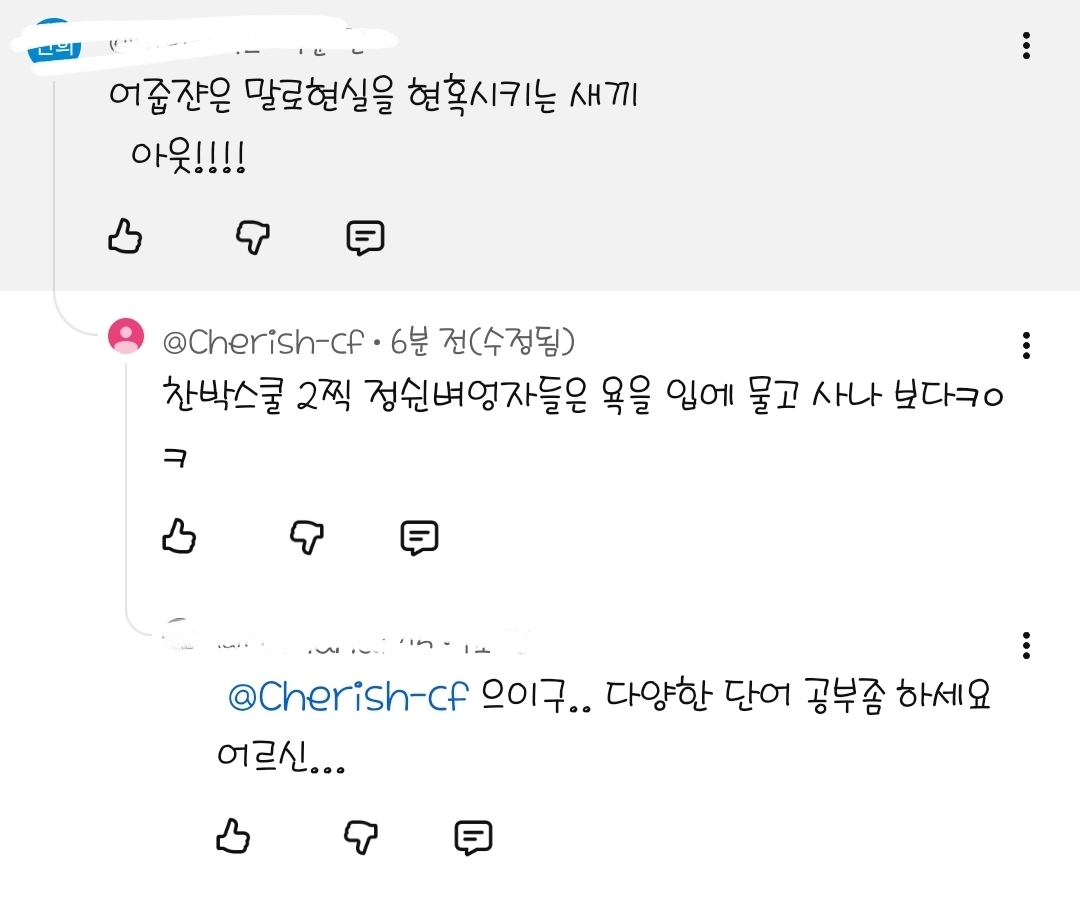Like the 찬박스쿨 reply by @Cherish-cf
This screenshot has width=1080, height=922.
click(x=180, y=537)
